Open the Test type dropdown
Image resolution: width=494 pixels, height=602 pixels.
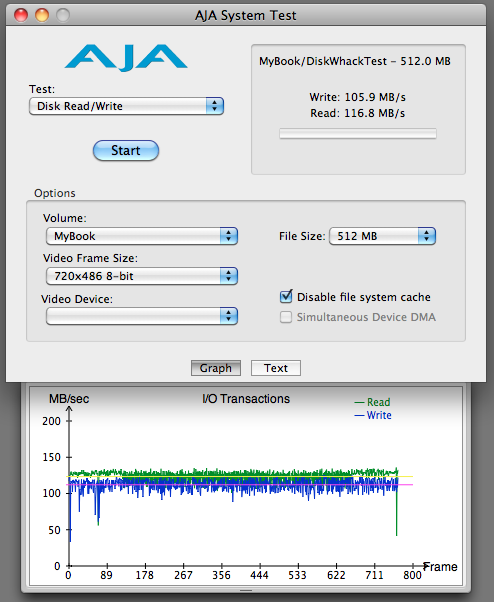[126, 106]
